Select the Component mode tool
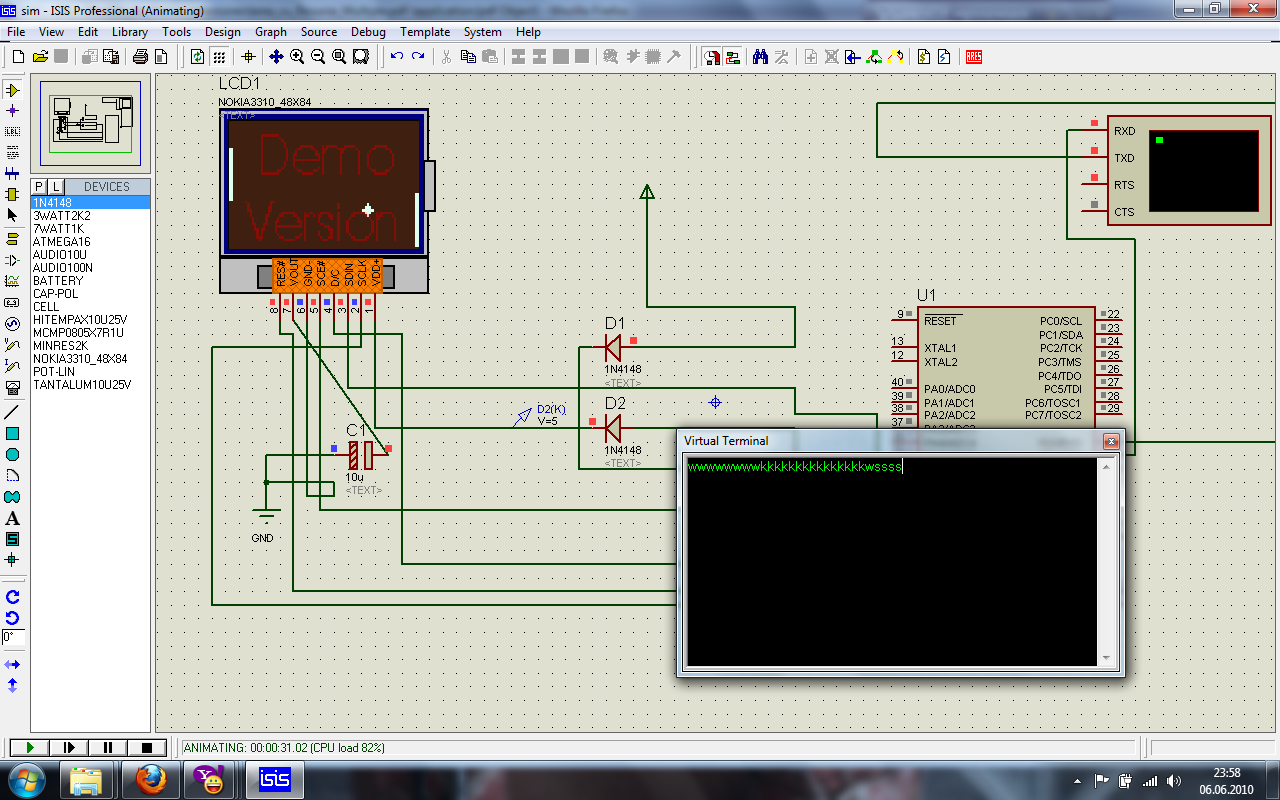The image size is (1280, 800). pos(13,90)
